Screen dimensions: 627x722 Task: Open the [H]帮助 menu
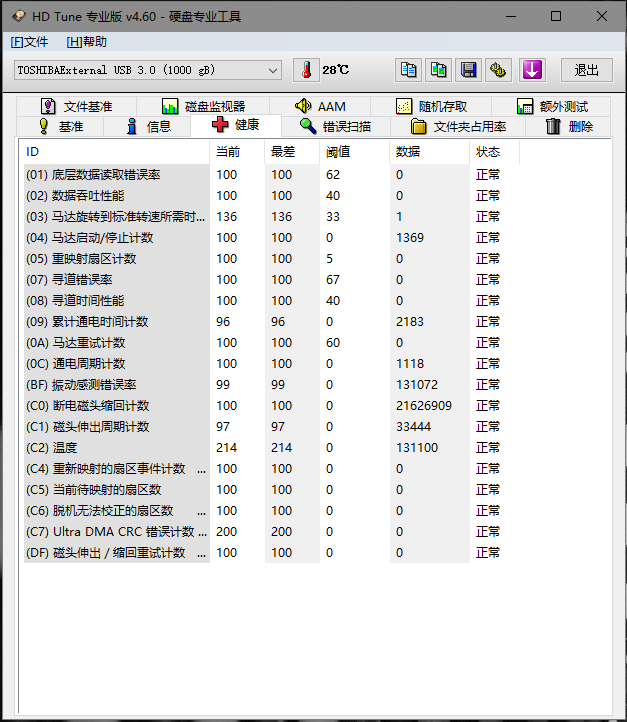pos(87,42)
